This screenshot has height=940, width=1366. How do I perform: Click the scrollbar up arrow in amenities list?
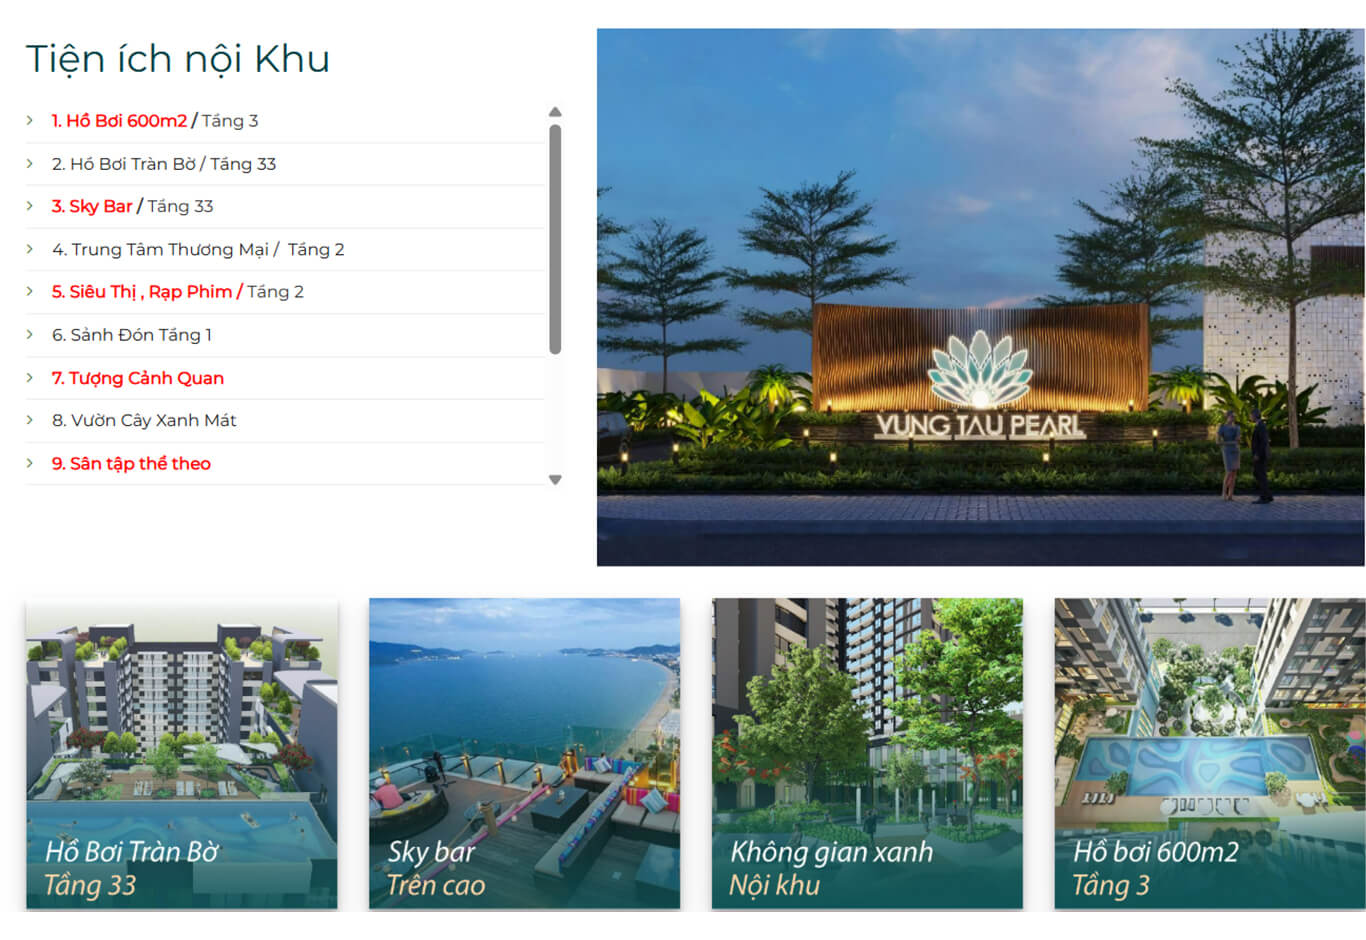pos(555,112)
